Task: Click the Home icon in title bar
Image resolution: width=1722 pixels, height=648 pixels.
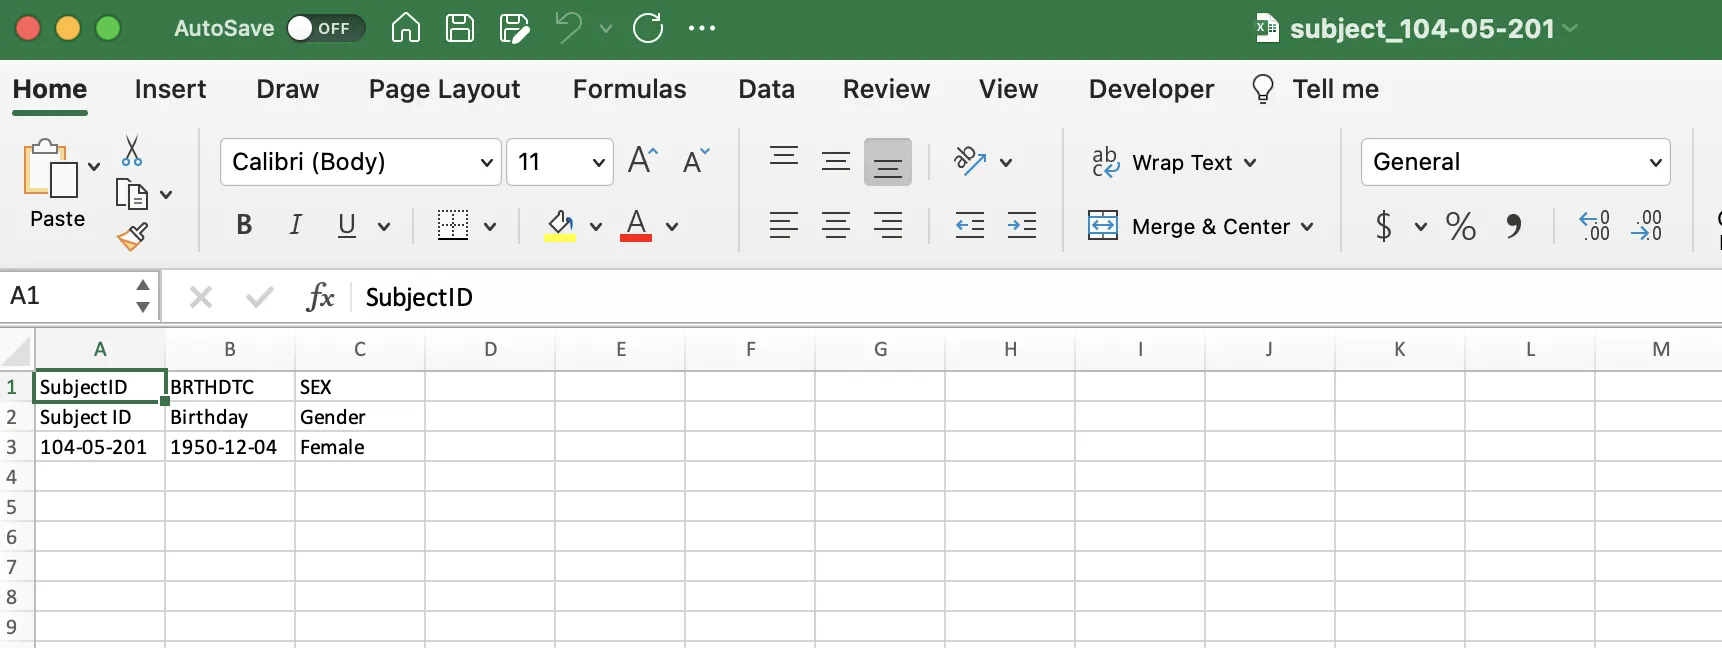Action: [x=405, y=28]
